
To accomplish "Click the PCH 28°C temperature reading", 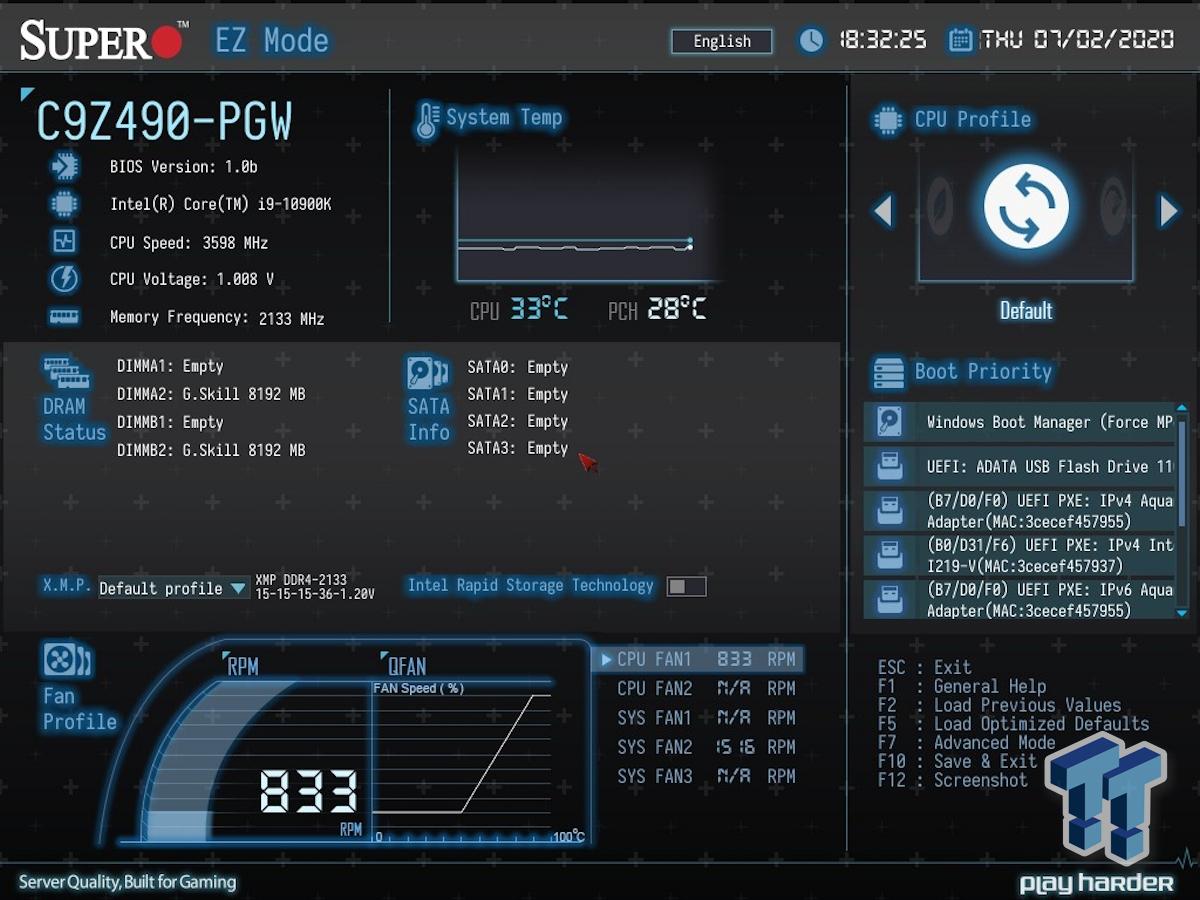I will click(657, 310).
